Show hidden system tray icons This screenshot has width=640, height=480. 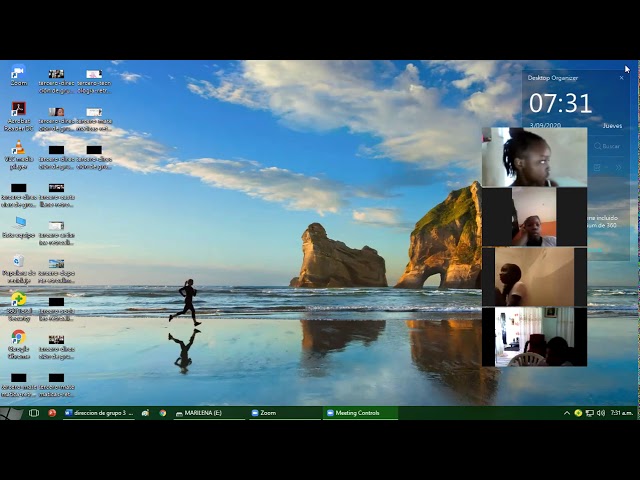click(567, 413)
